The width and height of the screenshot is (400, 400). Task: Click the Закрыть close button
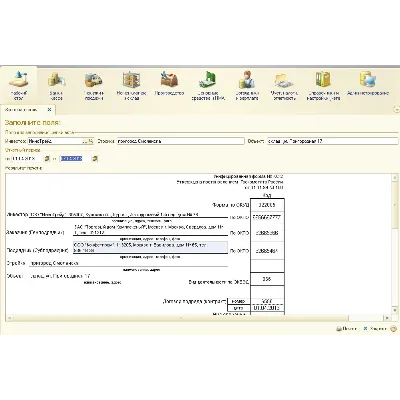[375, 328]
